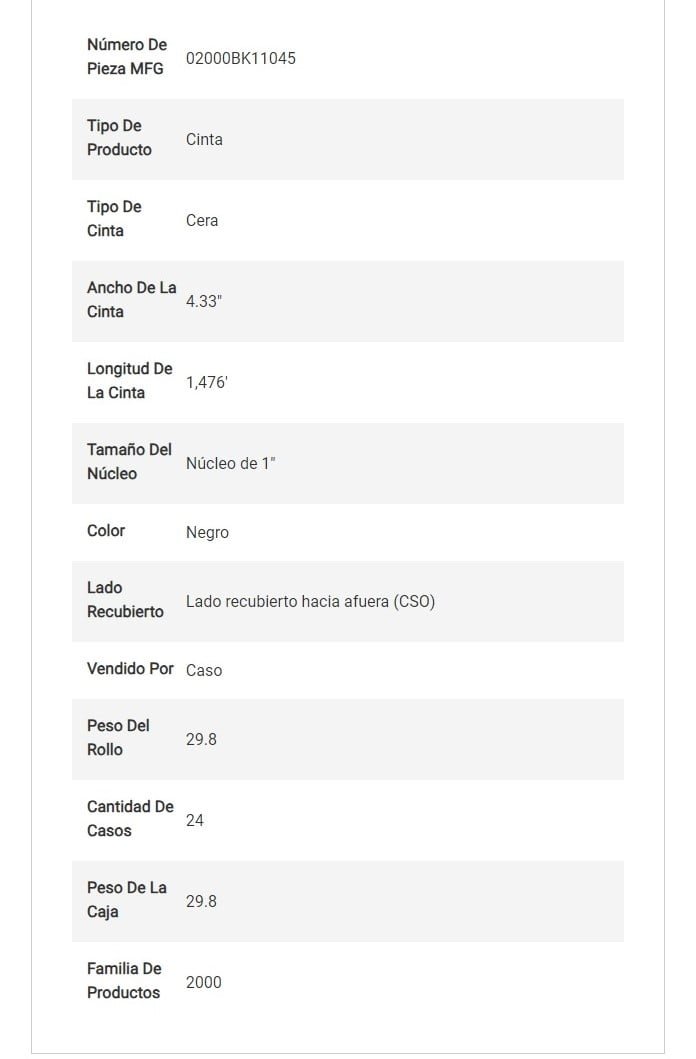This screenshot has width=696, height=1059.
Task: Select the "Cera" tape type value
Action: (x=202, y=220)
